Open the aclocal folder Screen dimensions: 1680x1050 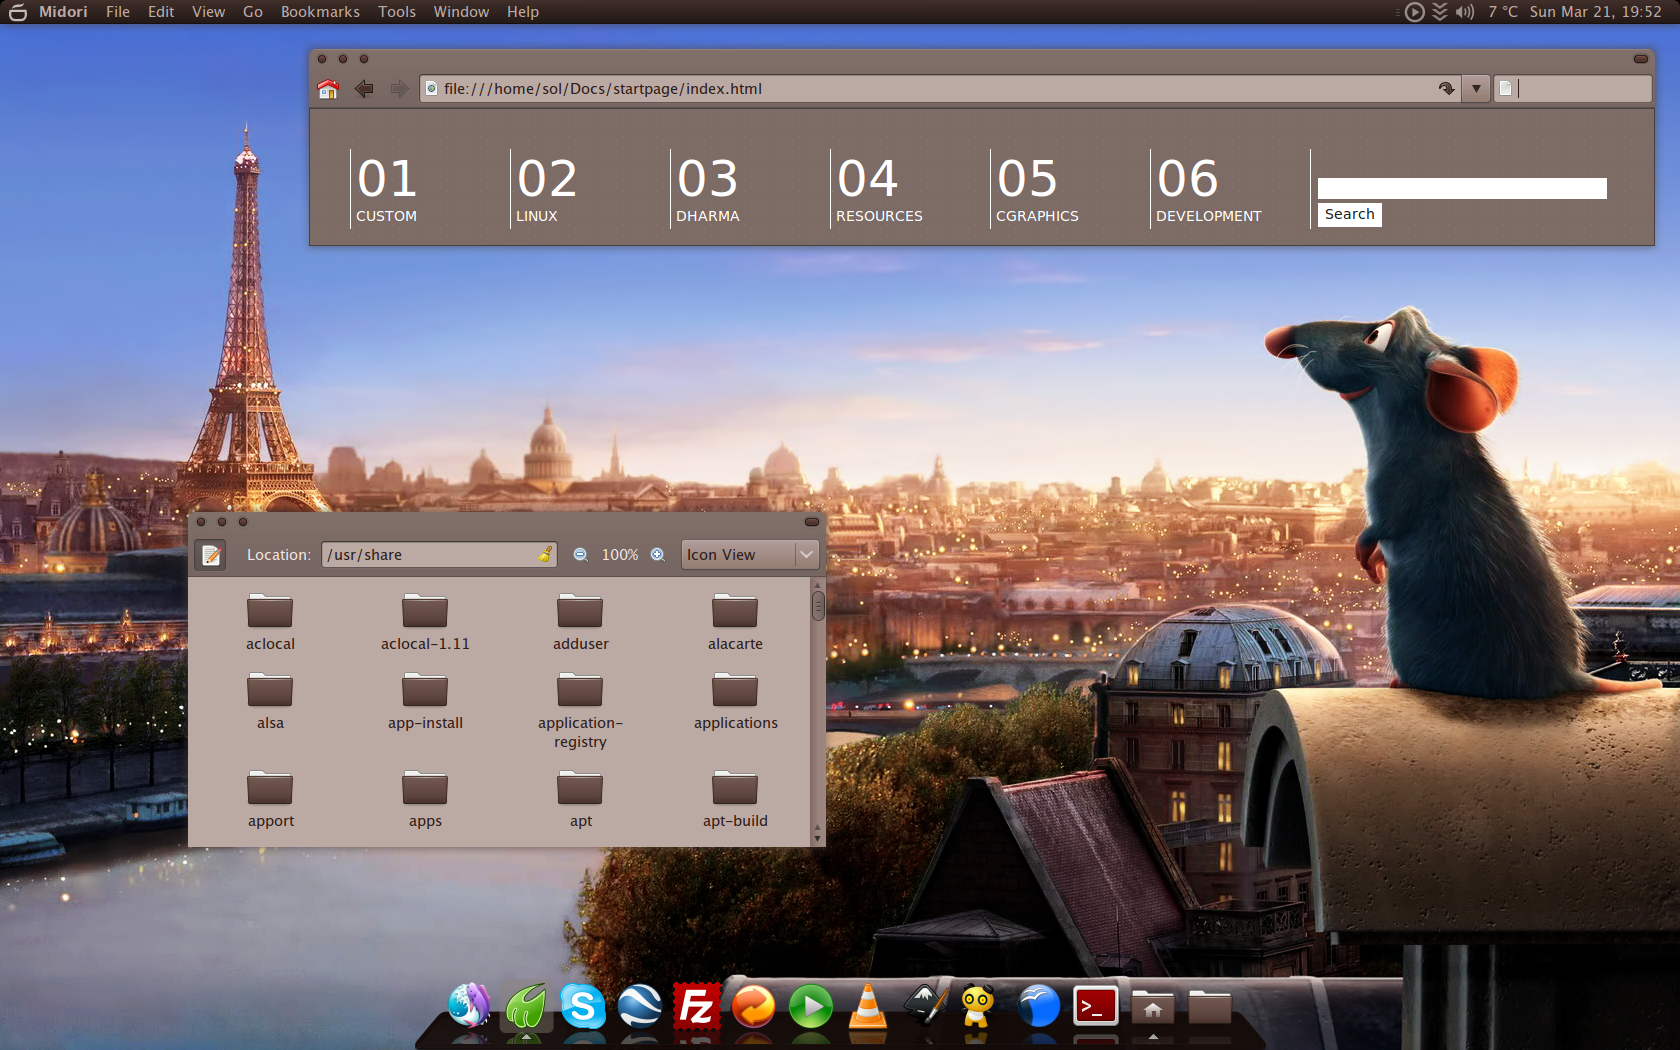[270, 623]
